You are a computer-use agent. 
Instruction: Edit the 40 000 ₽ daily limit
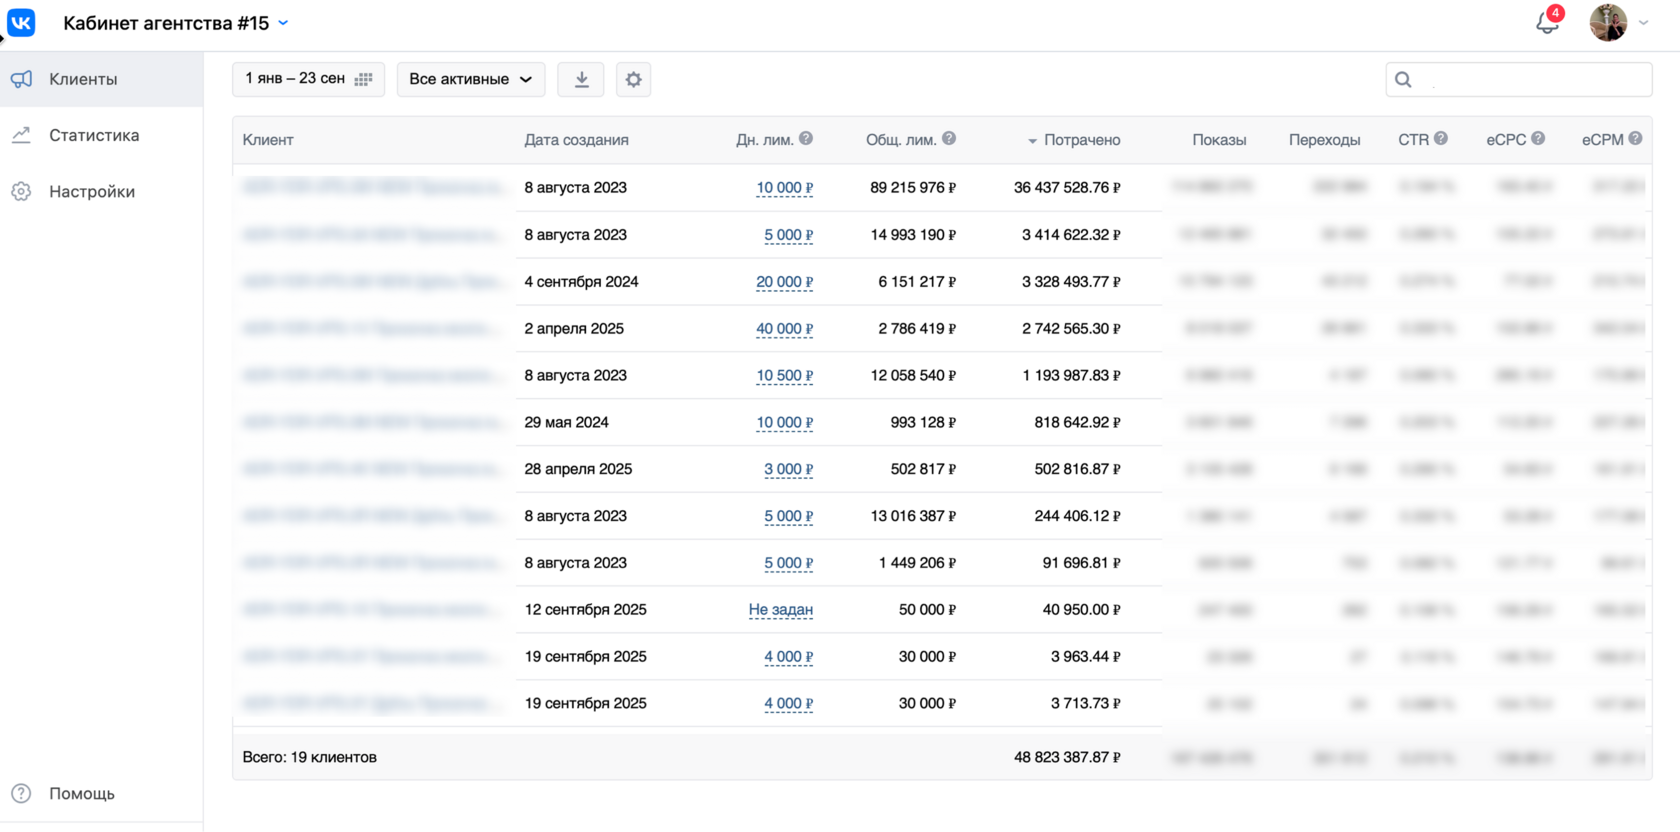tap(784, 329)
